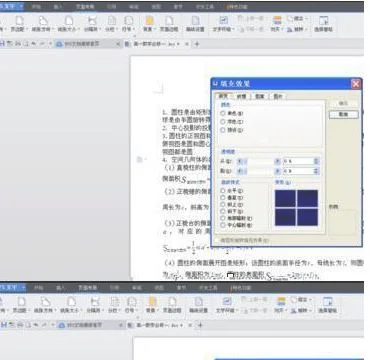Click 纸张方向 orientation icon in upper ribbon

tap(42, 21)
